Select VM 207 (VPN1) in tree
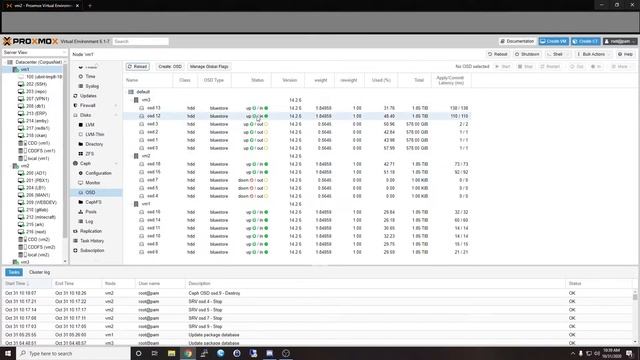This screenshot has width=640, height=360. click(x=37, y=99)
